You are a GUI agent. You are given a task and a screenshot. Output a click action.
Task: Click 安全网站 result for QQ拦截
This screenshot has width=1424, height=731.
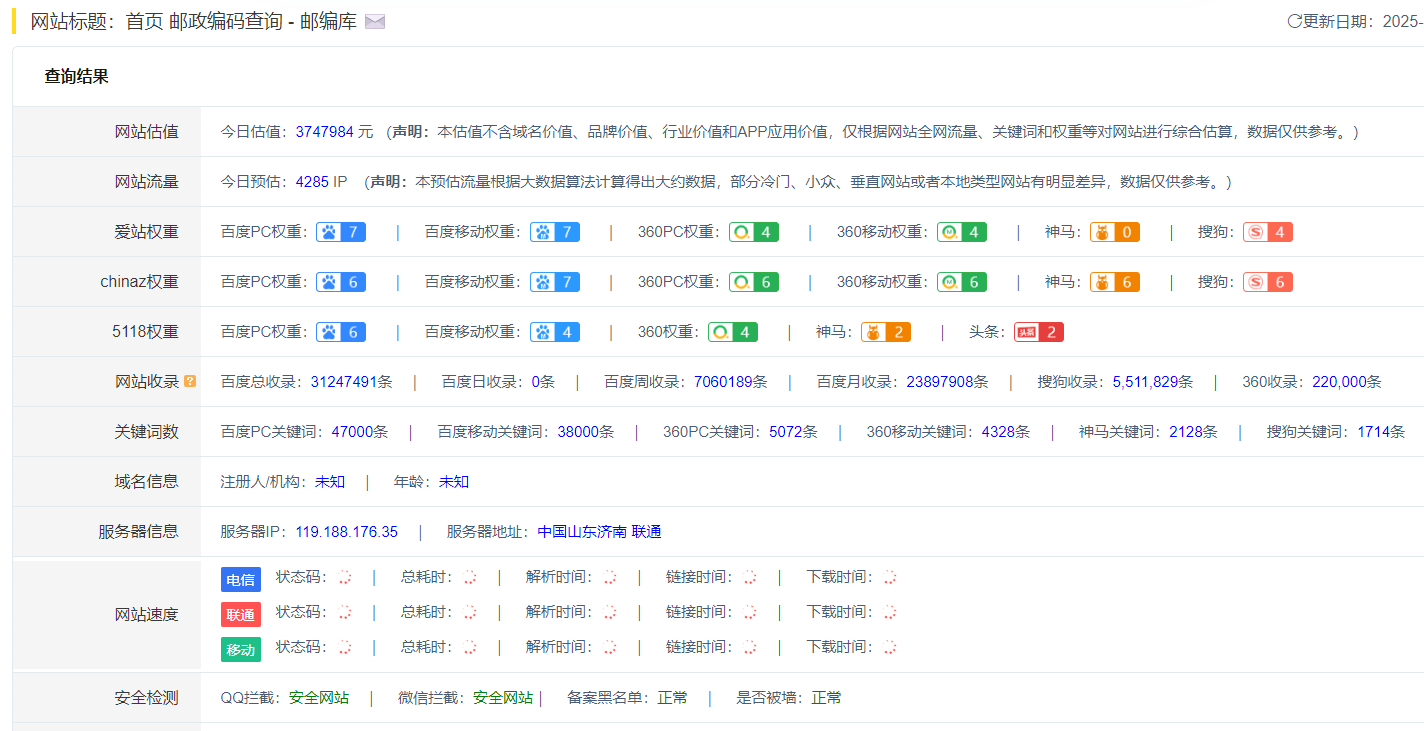tap(319, 697)
